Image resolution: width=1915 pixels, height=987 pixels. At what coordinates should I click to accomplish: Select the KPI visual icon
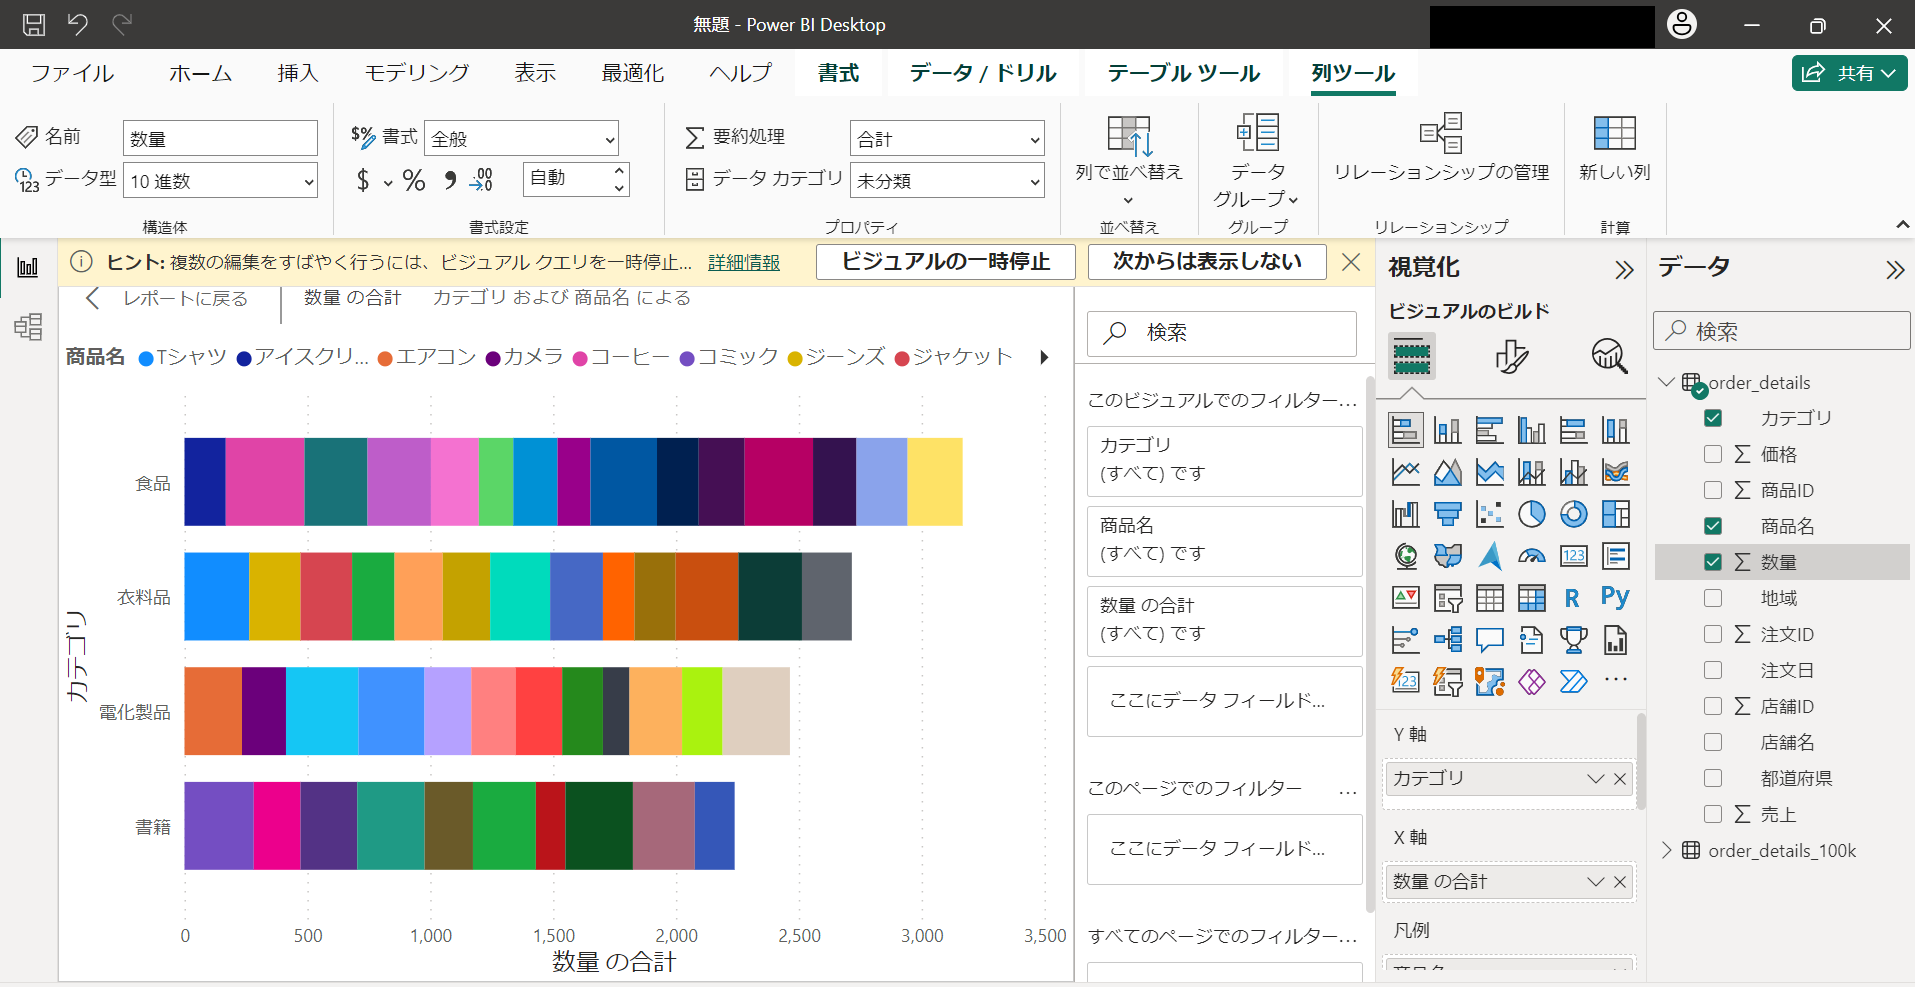pos(1405,598)
